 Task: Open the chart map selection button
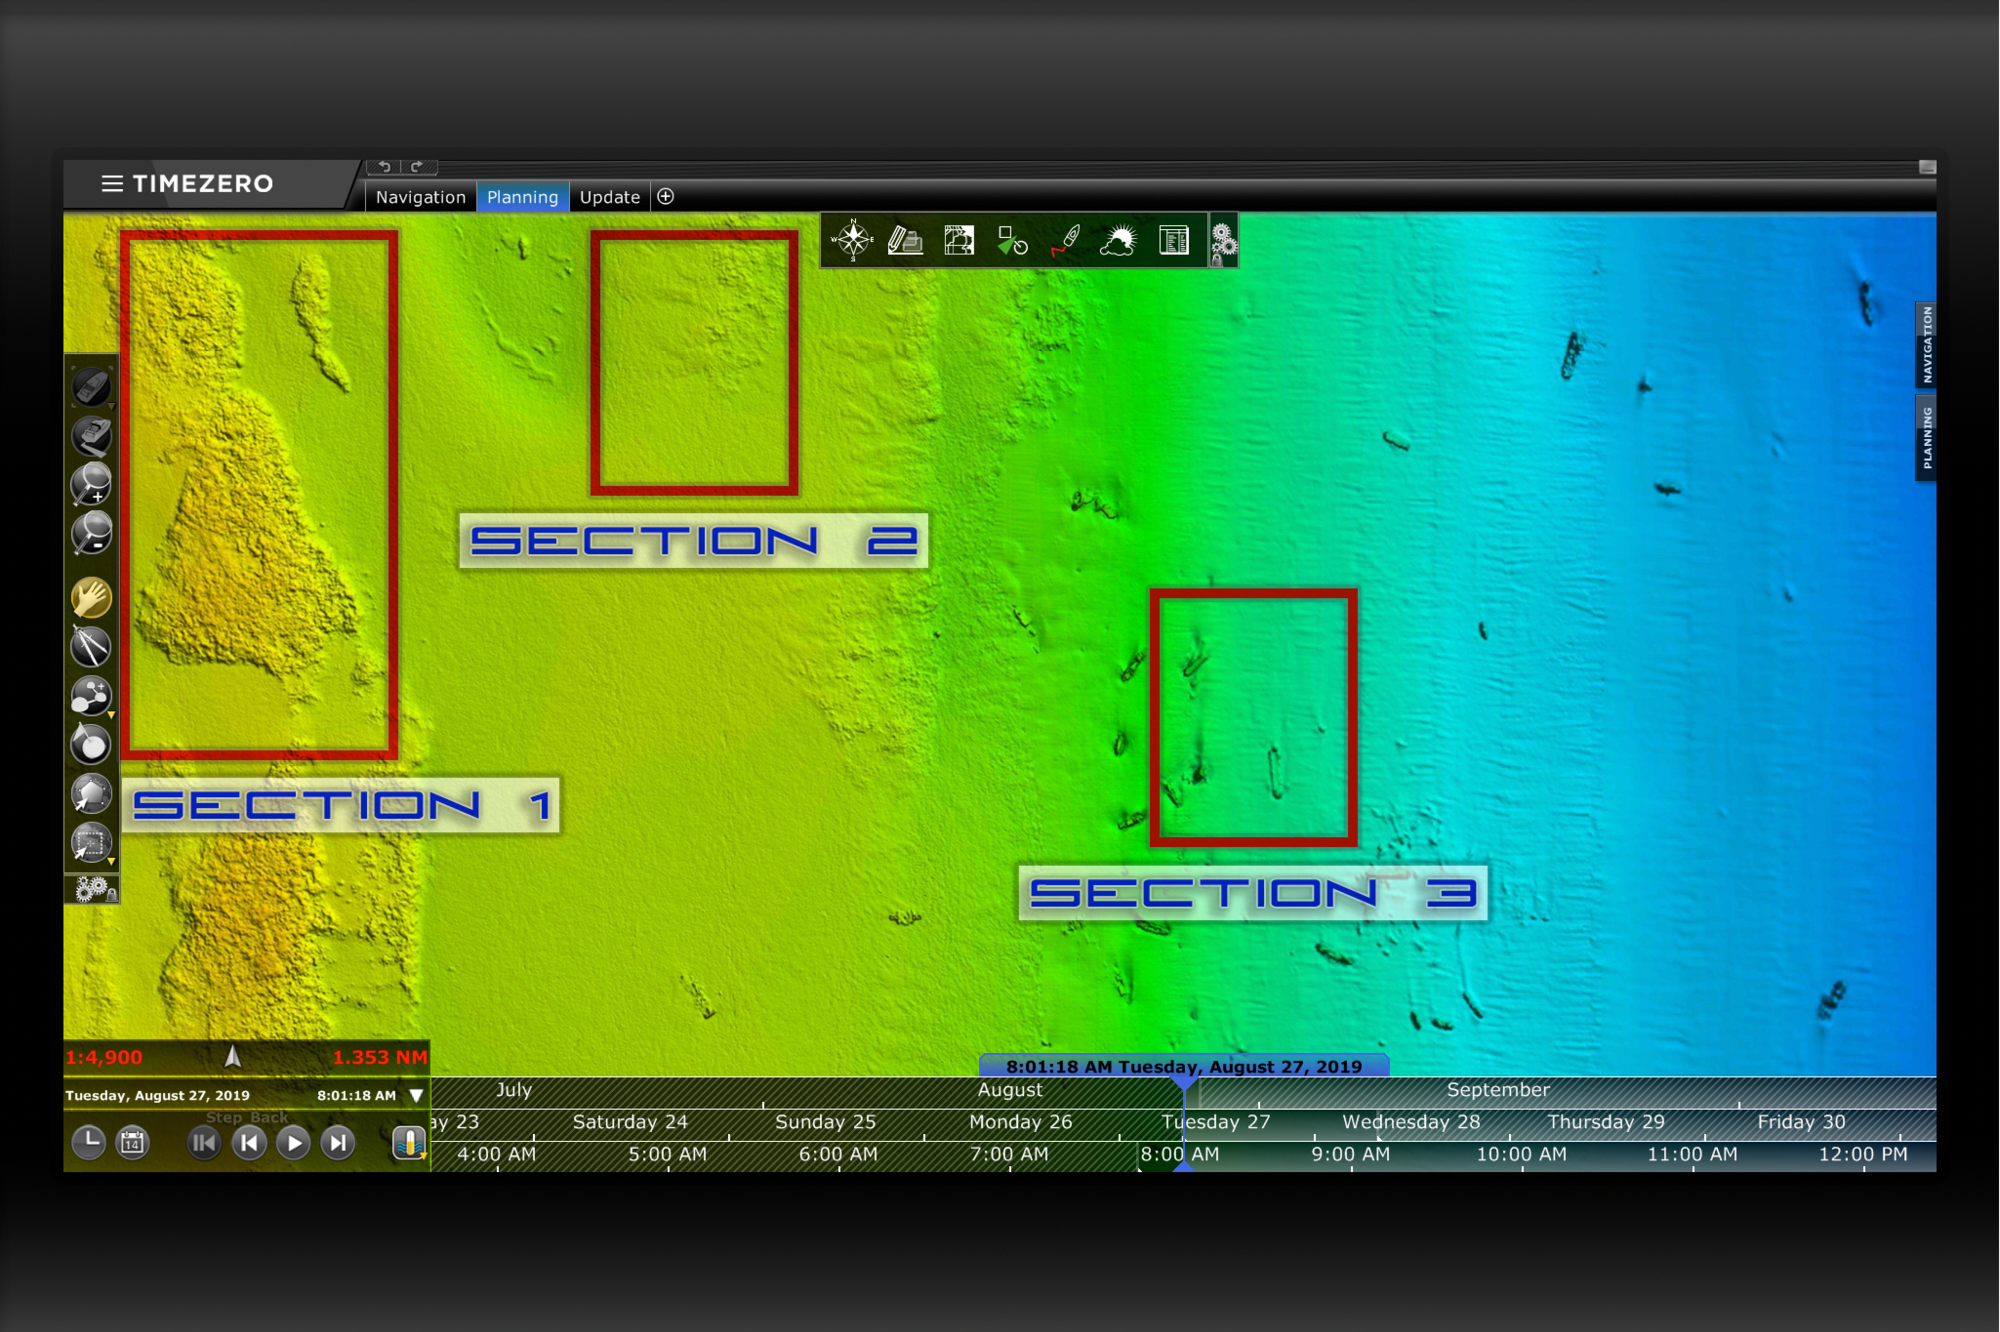coord(959,240)
